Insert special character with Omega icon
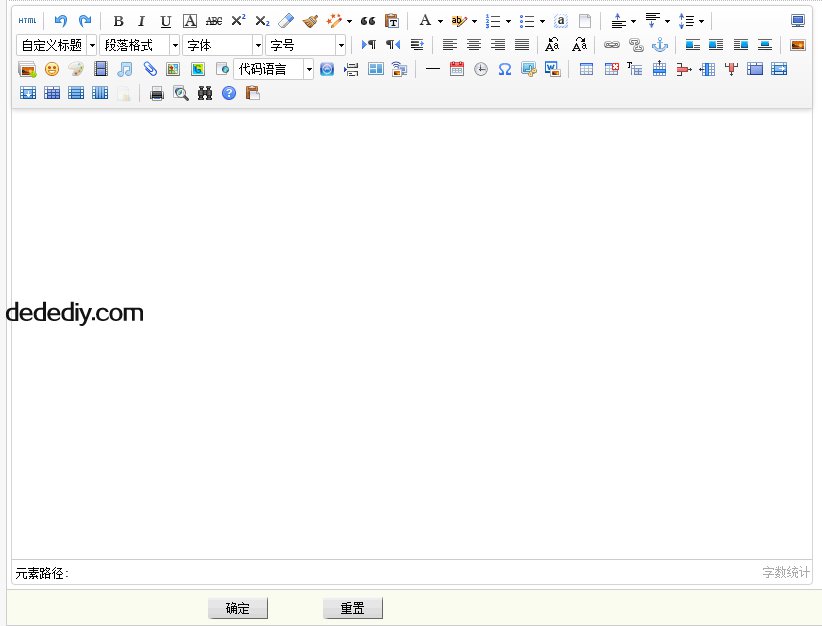This screenshot has width=822, height=626. 505,69
